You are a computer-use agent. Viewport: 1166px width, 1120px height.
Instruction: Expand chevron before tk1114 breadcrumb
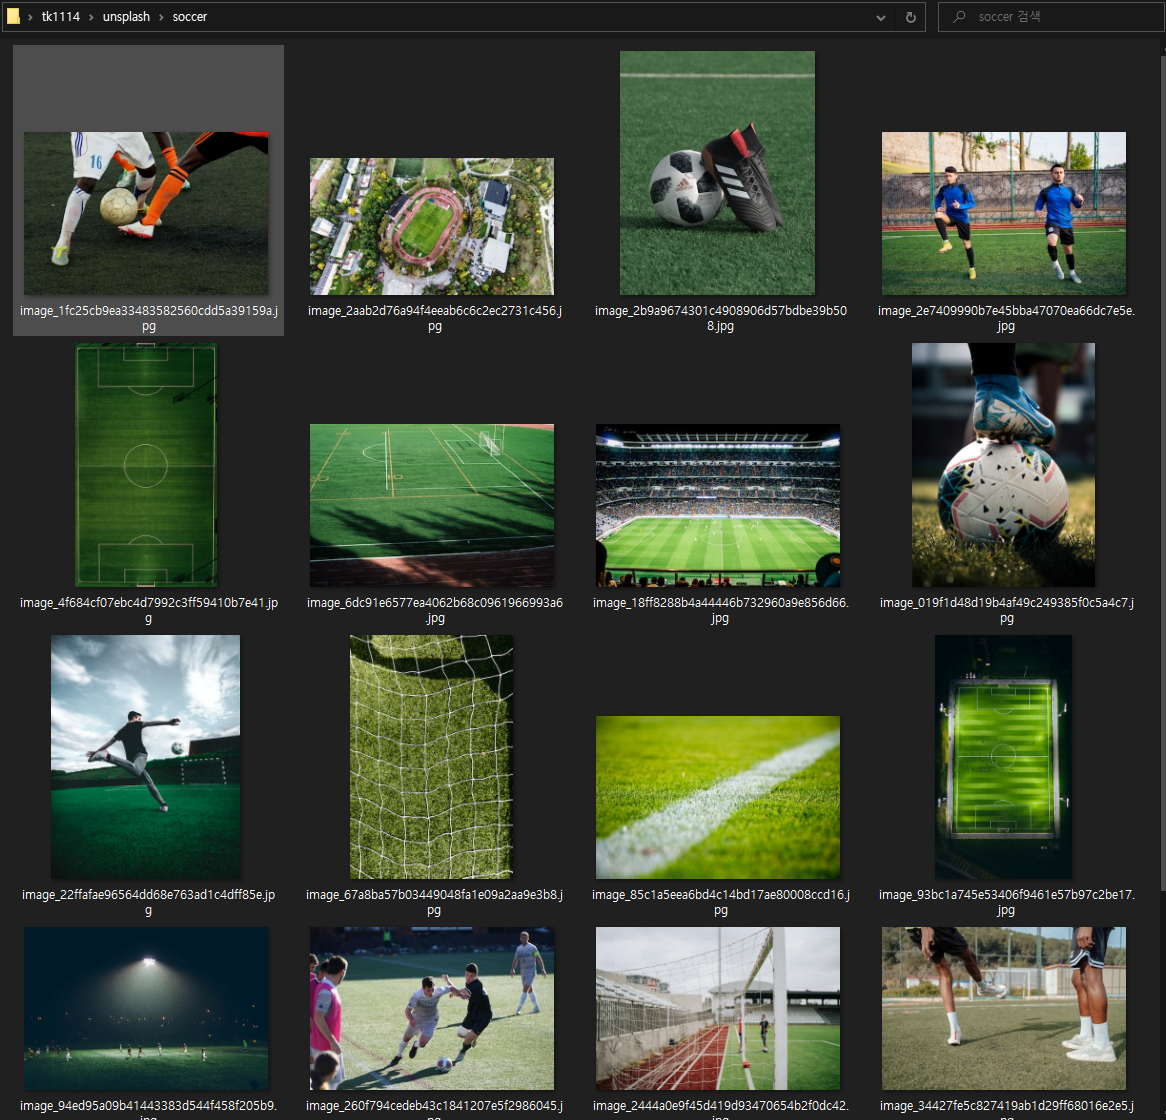(x=30, y=17)
